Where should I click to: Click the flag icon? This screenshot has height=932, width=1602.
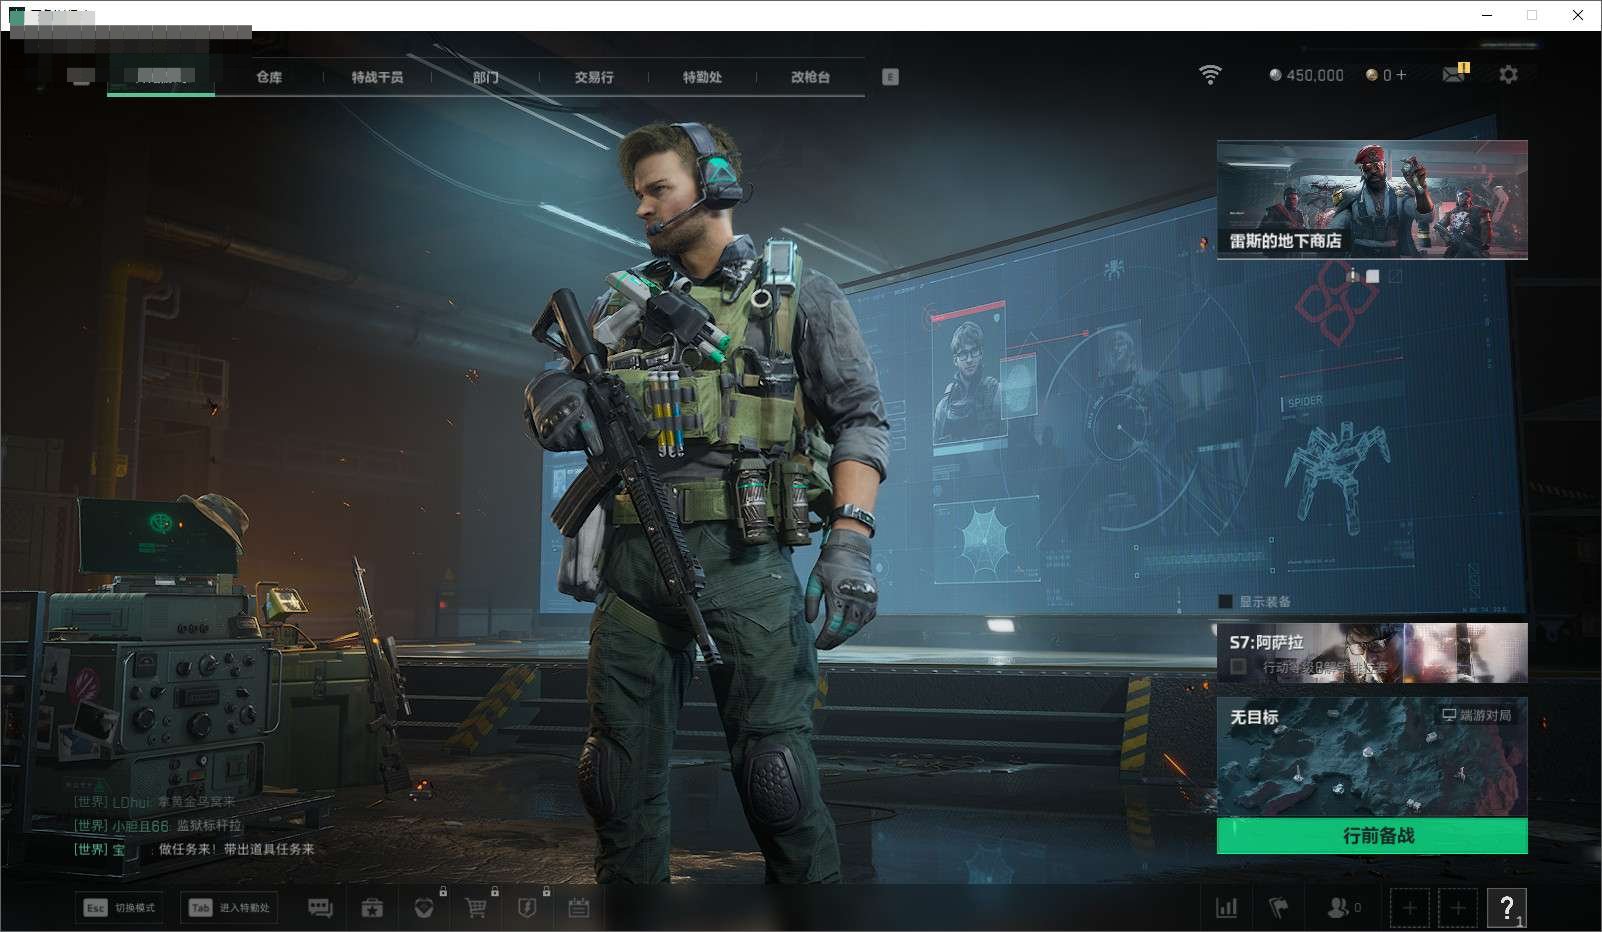pos(1278,908)
